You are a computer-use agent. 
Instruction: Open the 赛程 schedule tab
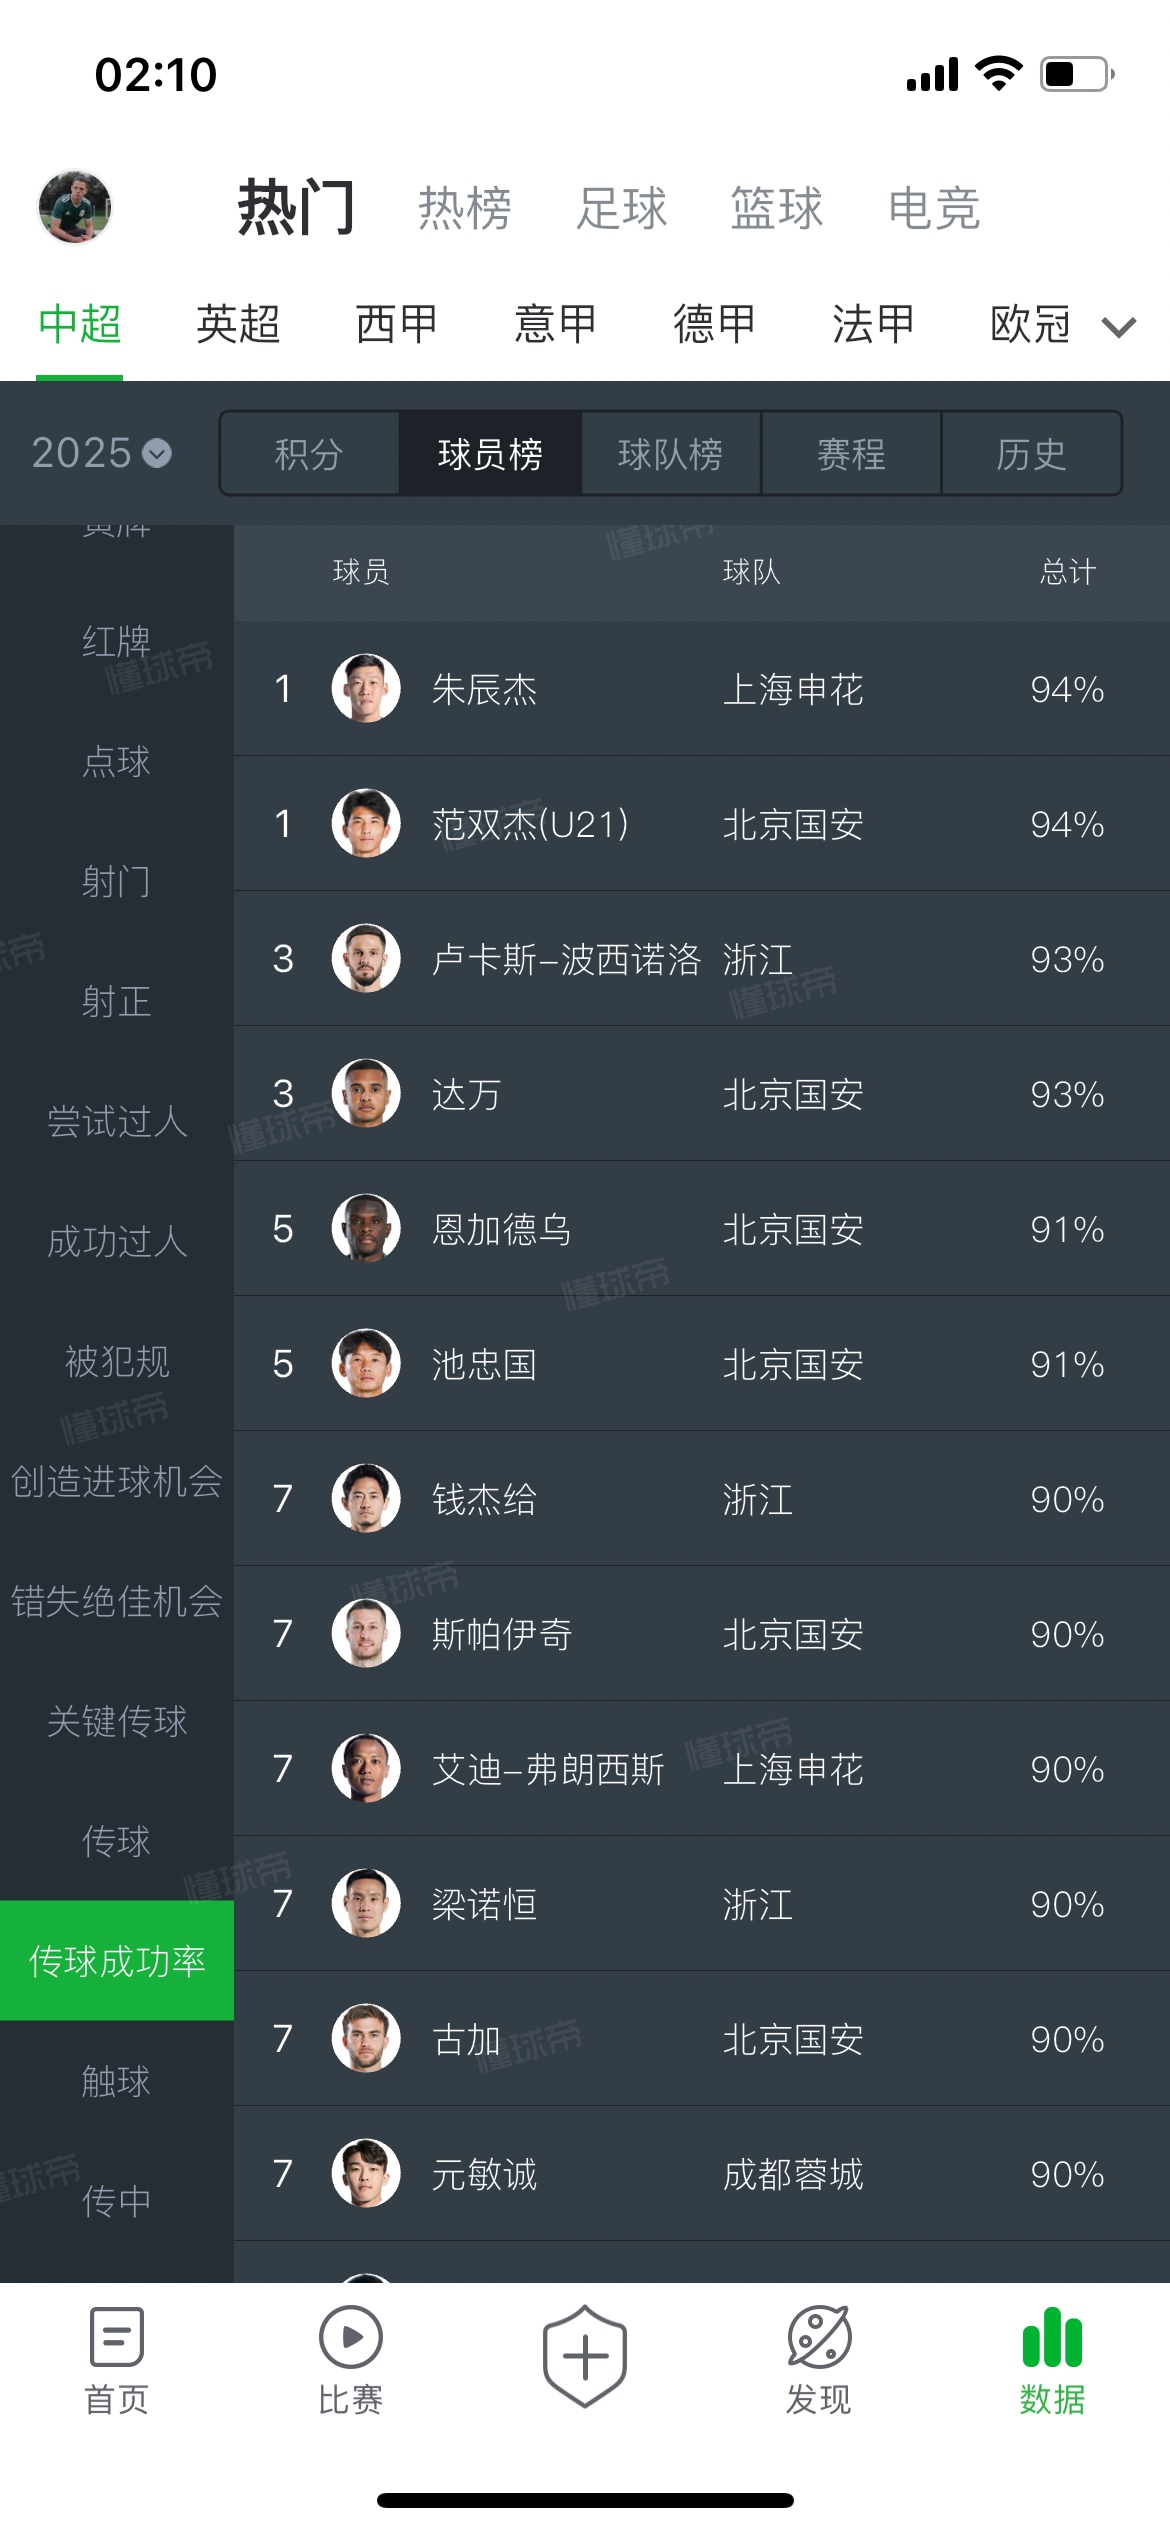coord(851,454)
